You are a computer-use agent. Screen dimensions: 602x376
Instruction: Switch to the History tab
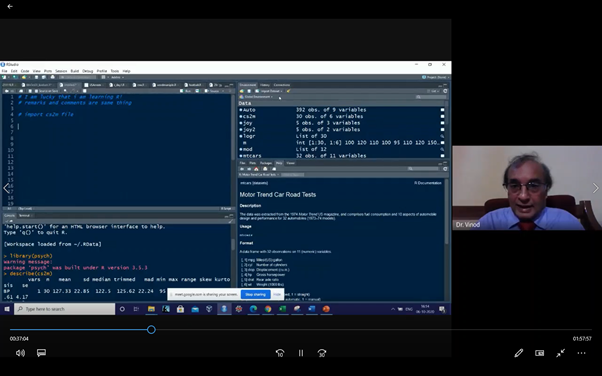[265, 85]
